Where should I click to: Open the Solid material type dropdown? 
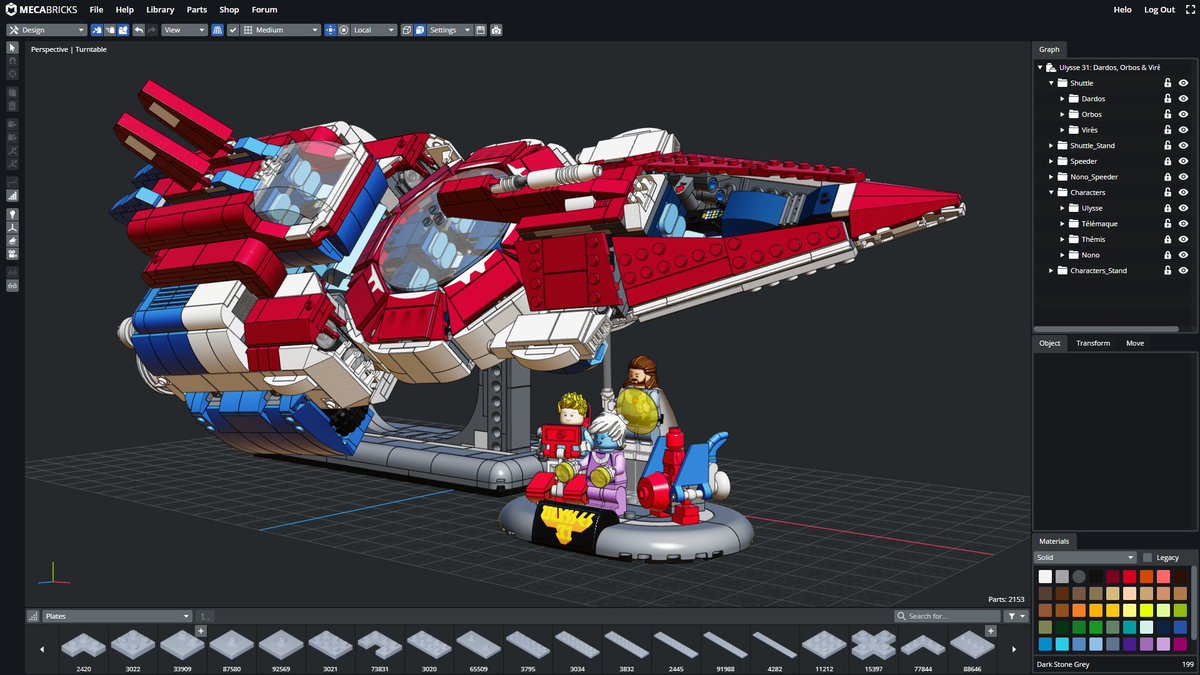click(1085, 557)
